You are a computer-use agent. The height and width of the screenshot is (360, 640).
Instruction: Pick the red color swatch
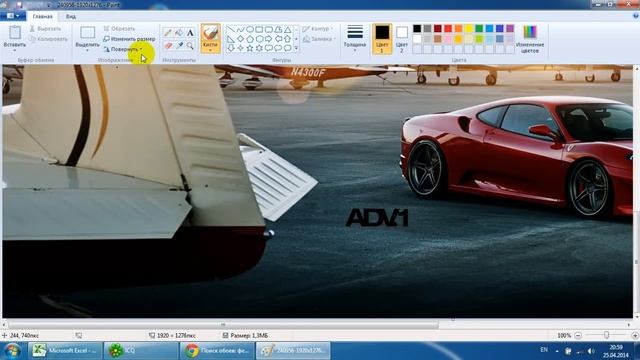click(448, 29)
